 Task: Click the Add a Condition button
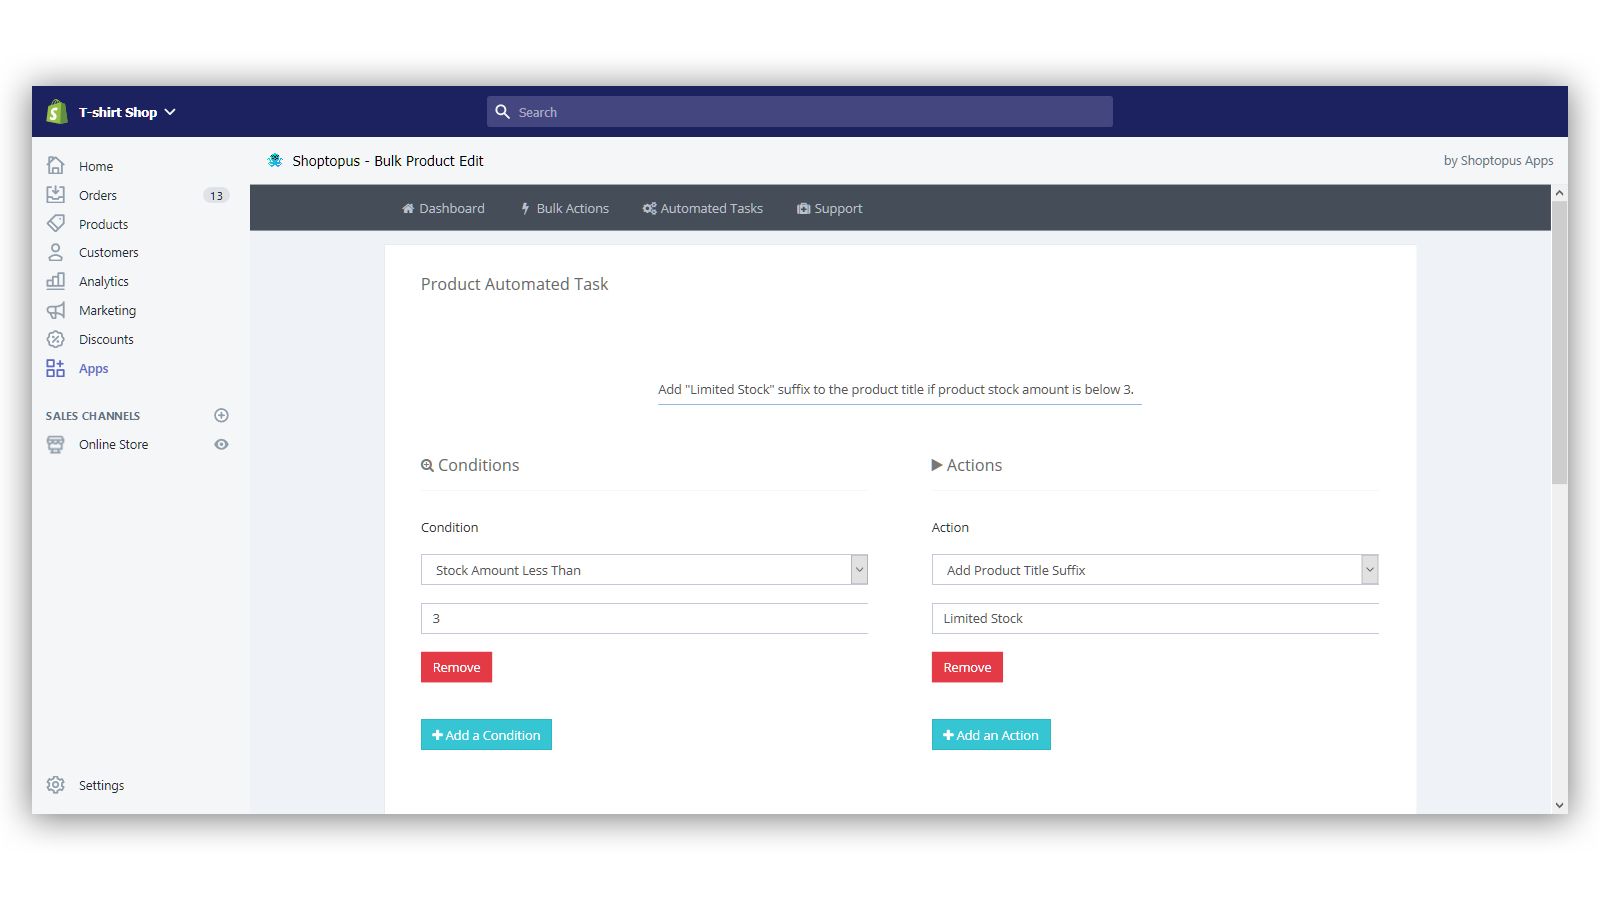[x=486, y=735]
